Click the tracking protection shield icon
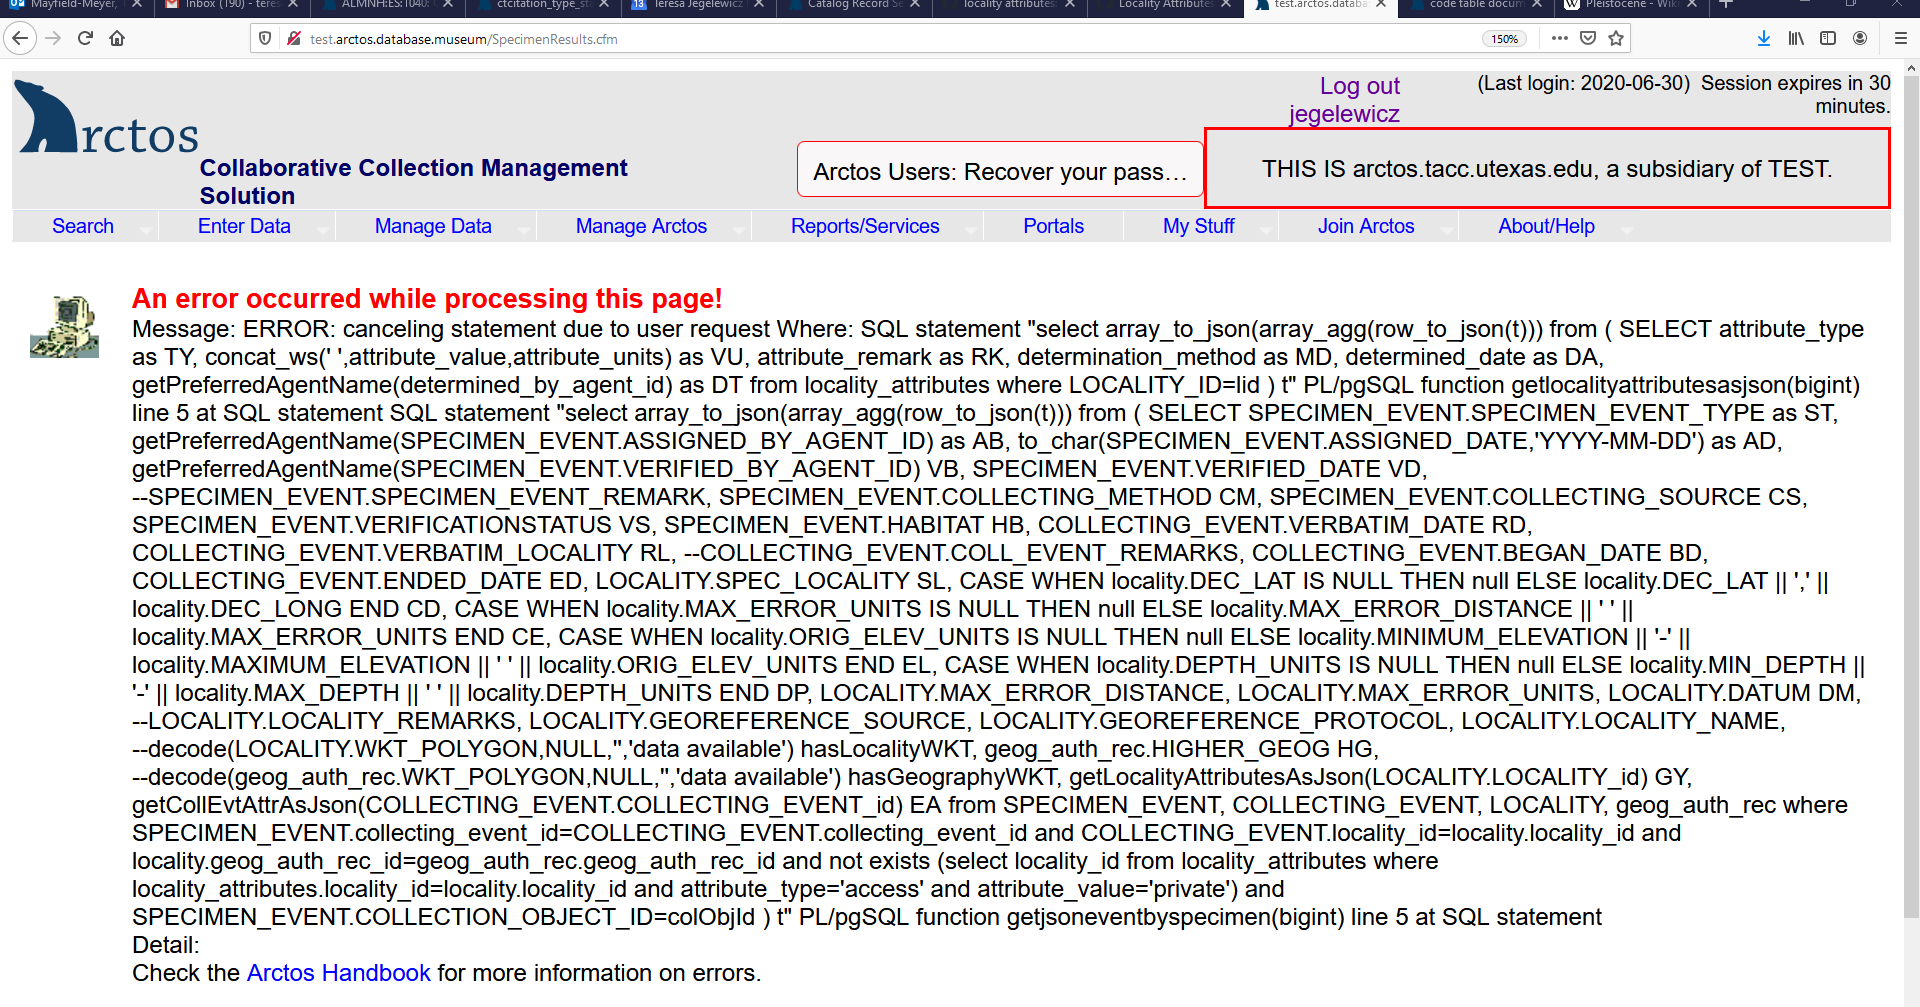The image size is (1920, 1007). click(265, 39)
